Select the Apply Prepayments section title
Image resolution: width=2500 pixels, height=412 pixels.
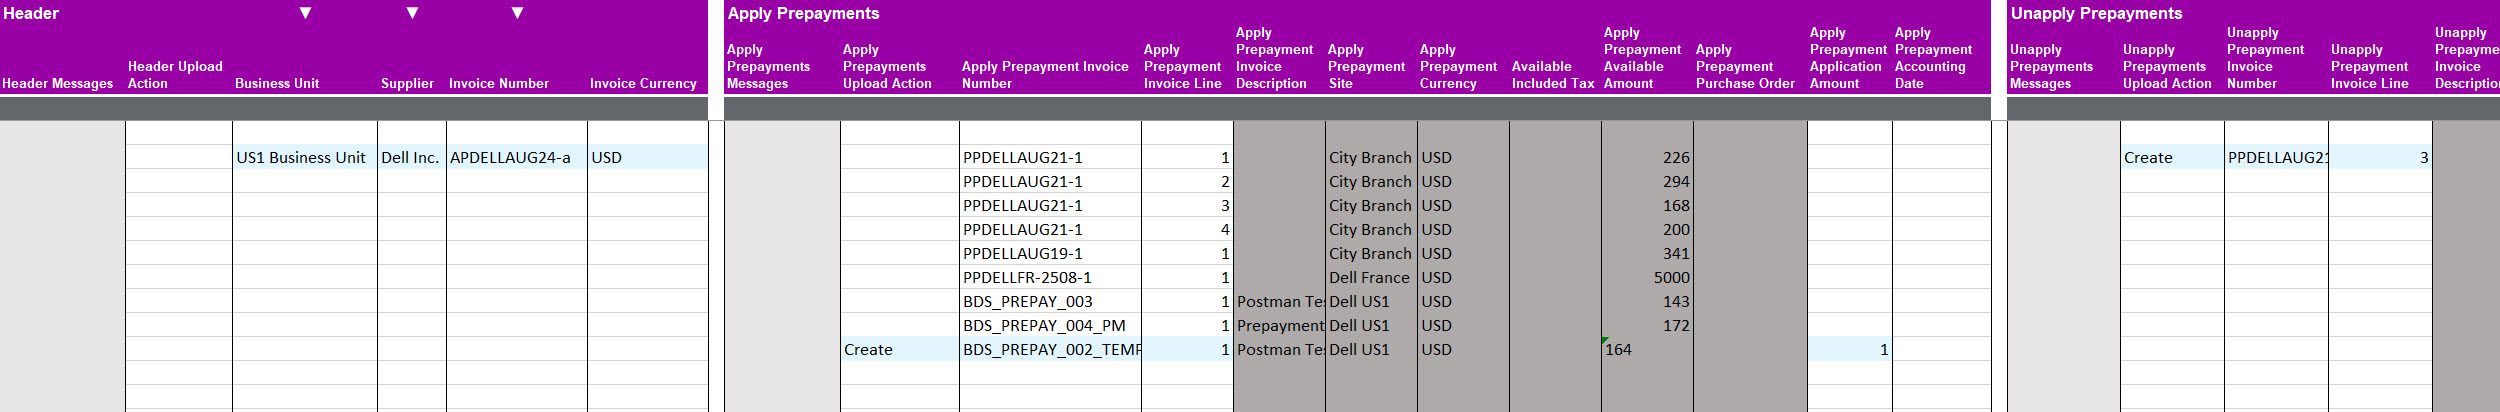pos(803,13)
